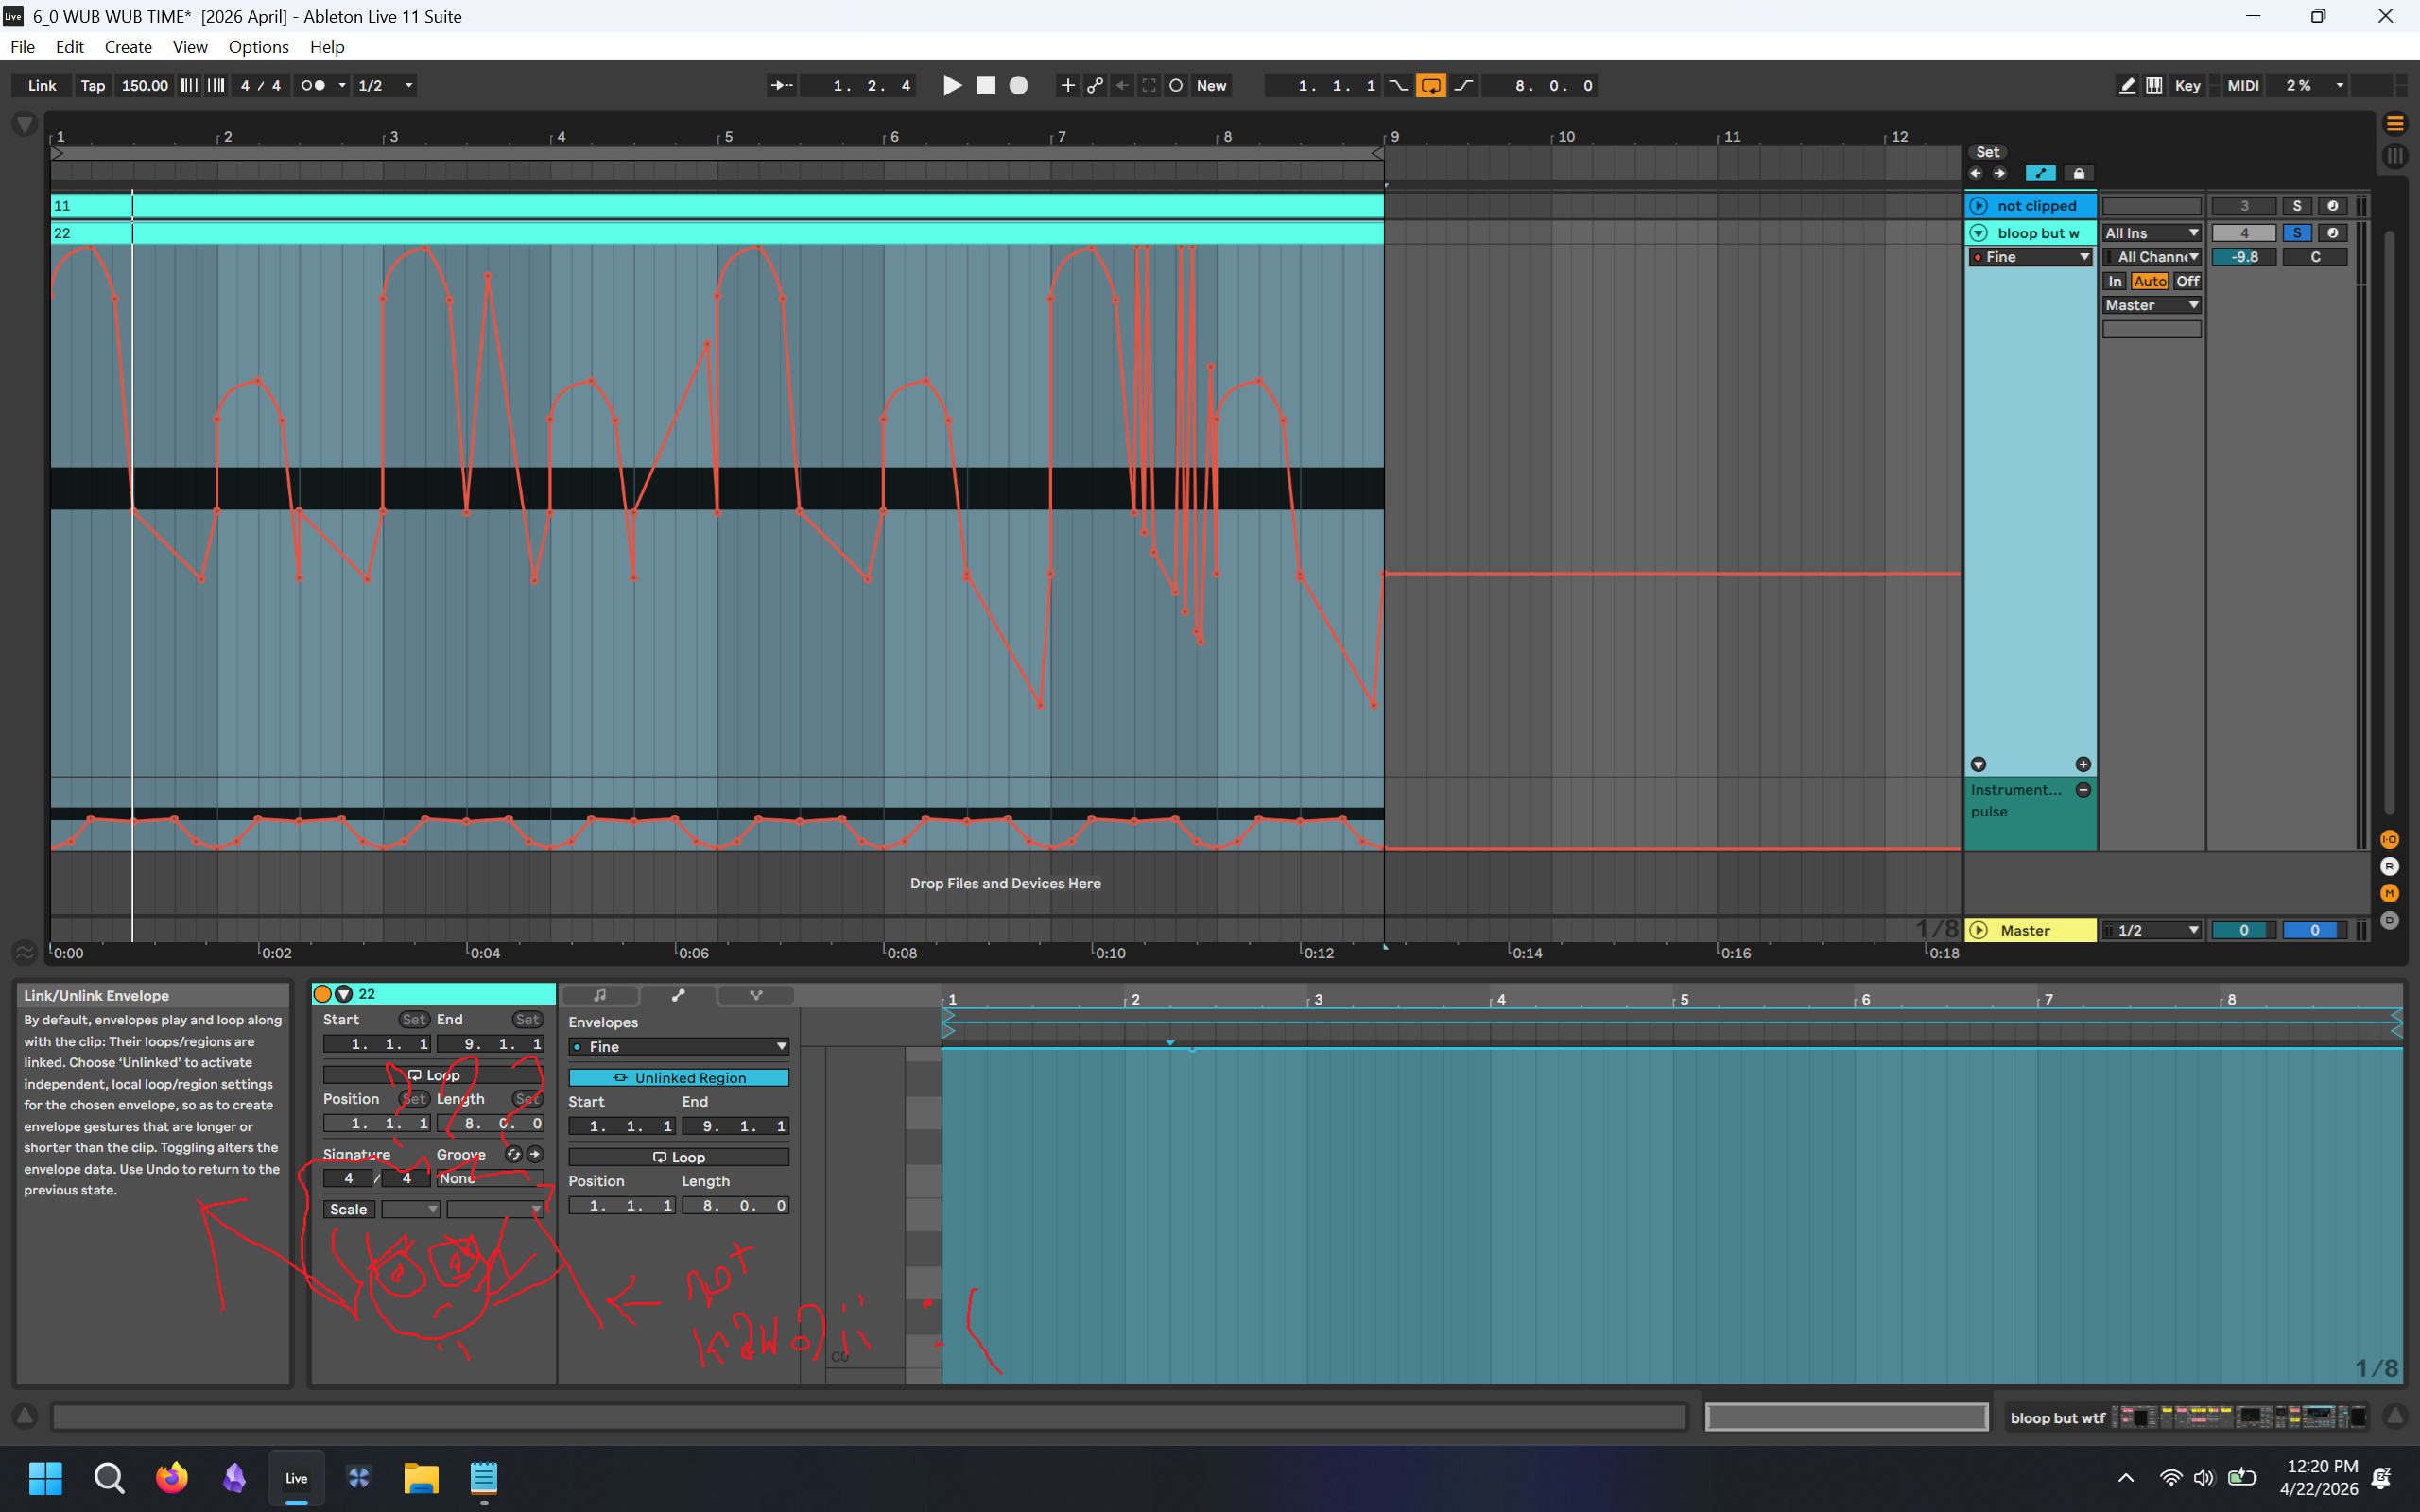Toggle the Lock Envelopes padlock
This screenshot has height=1512, width=2420.
(2079, 174)
